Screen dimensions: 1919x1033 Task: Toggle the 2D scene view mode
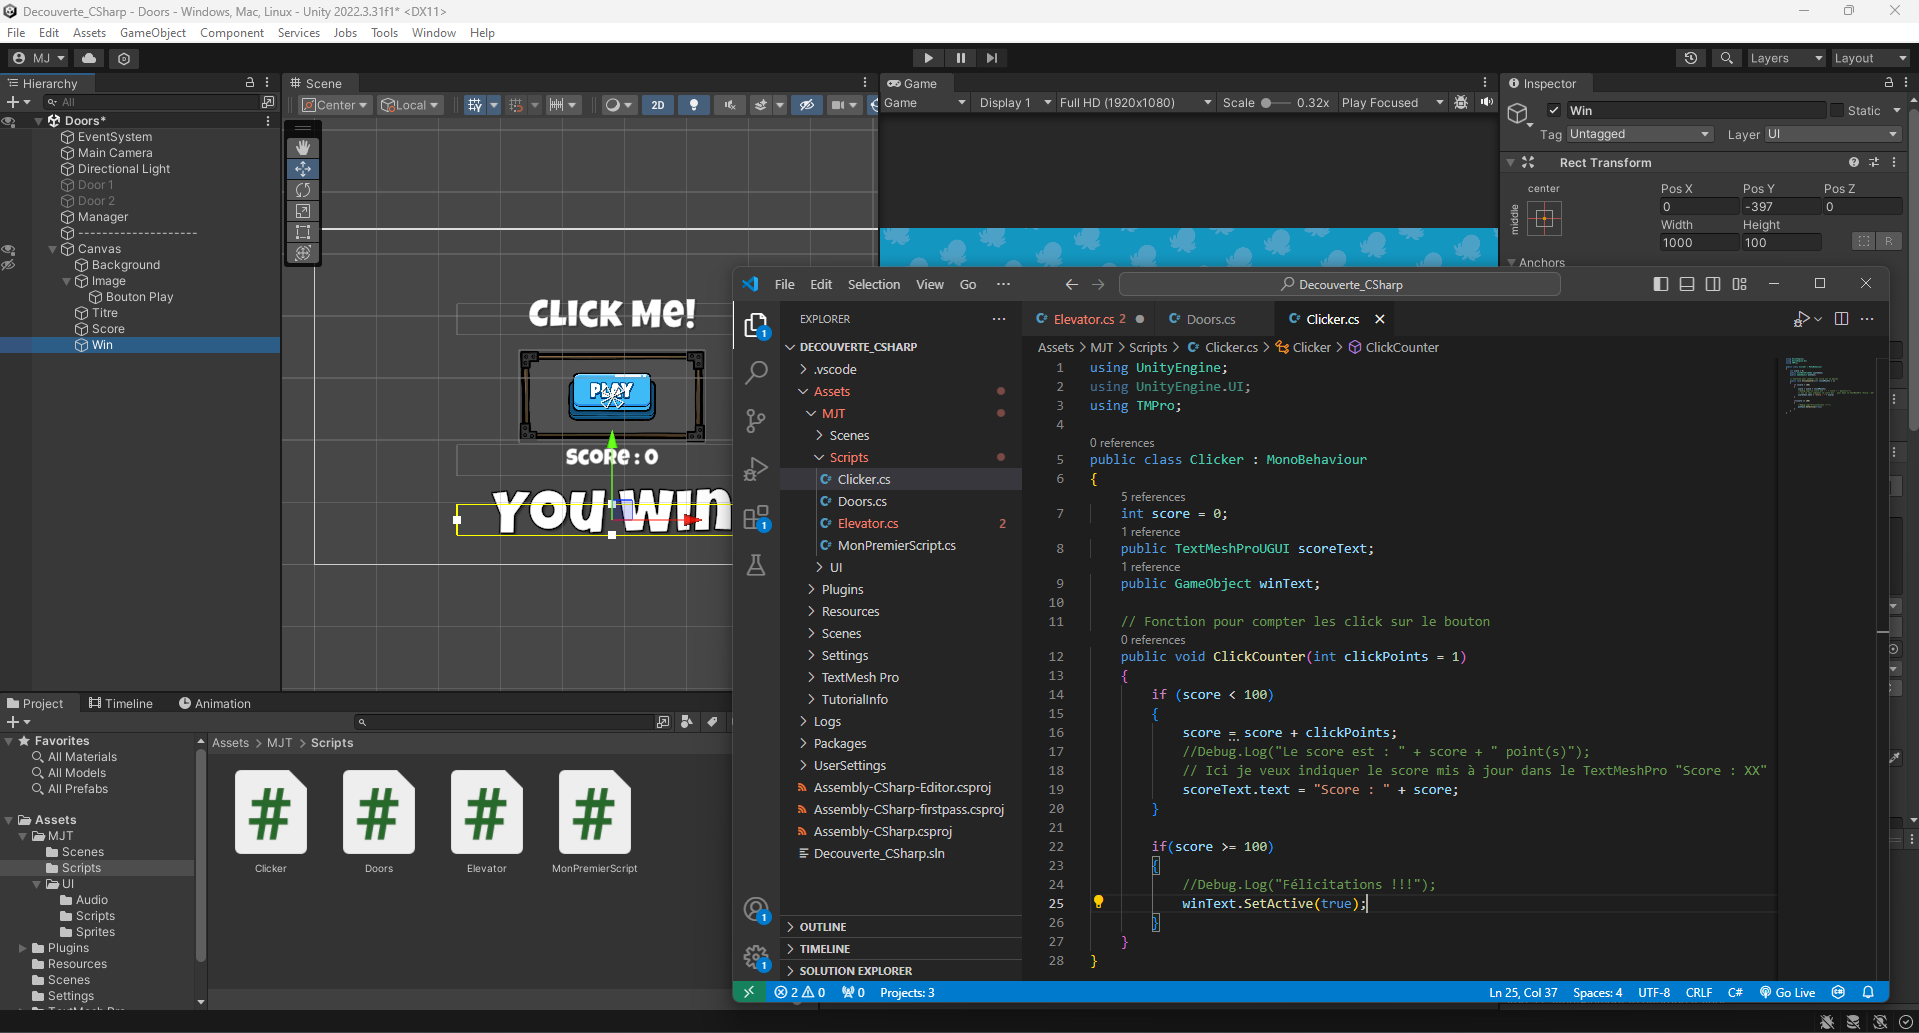(657, 105)
